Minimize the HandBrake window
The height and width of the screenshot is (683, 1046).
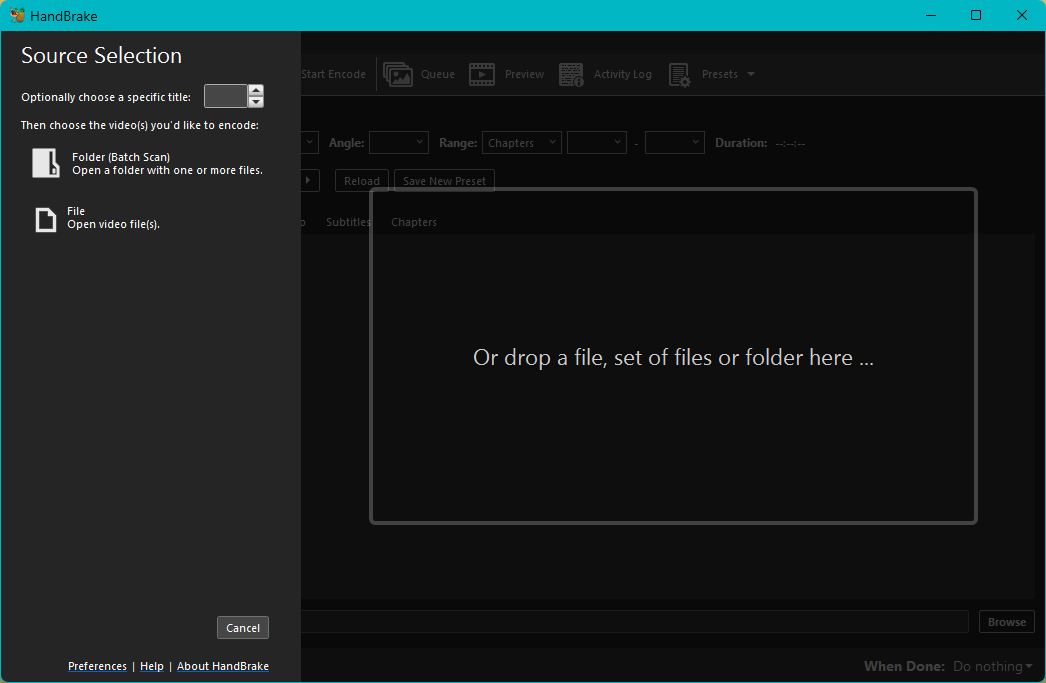click(x=931, y=15)
